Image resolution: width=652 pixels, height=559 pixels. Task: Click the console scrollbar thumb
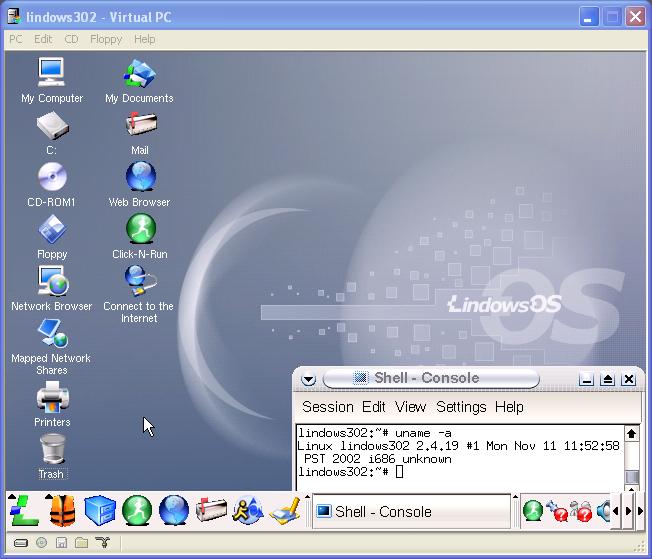point(632,477)
